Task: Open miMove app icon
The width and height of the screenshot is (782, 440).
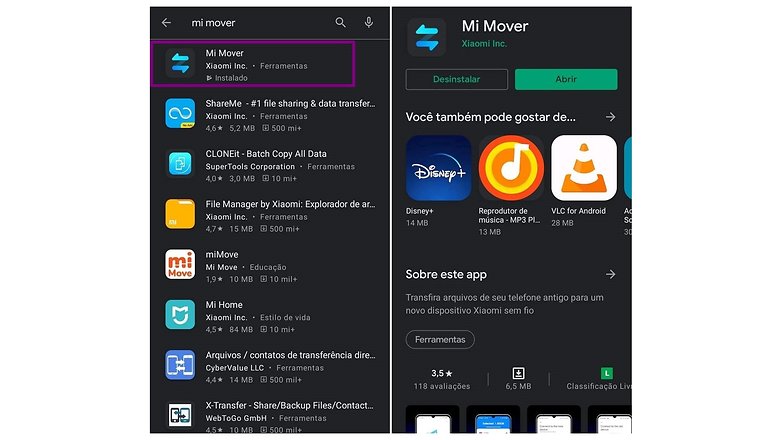Action: tap(180, 264)
